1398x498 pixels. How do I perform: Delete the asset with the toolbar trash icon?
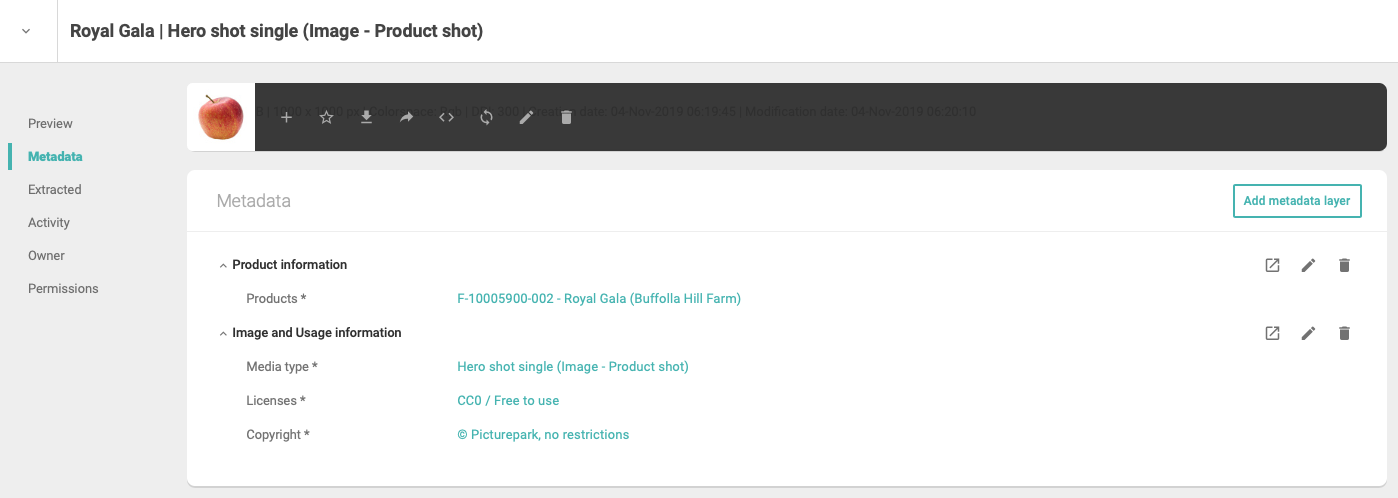tap(566, 118)
